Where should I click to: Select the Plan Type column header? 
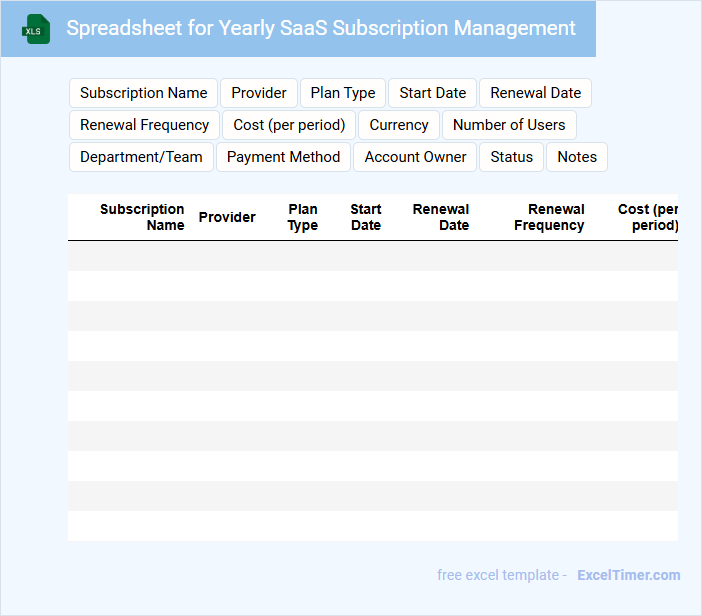302,217
